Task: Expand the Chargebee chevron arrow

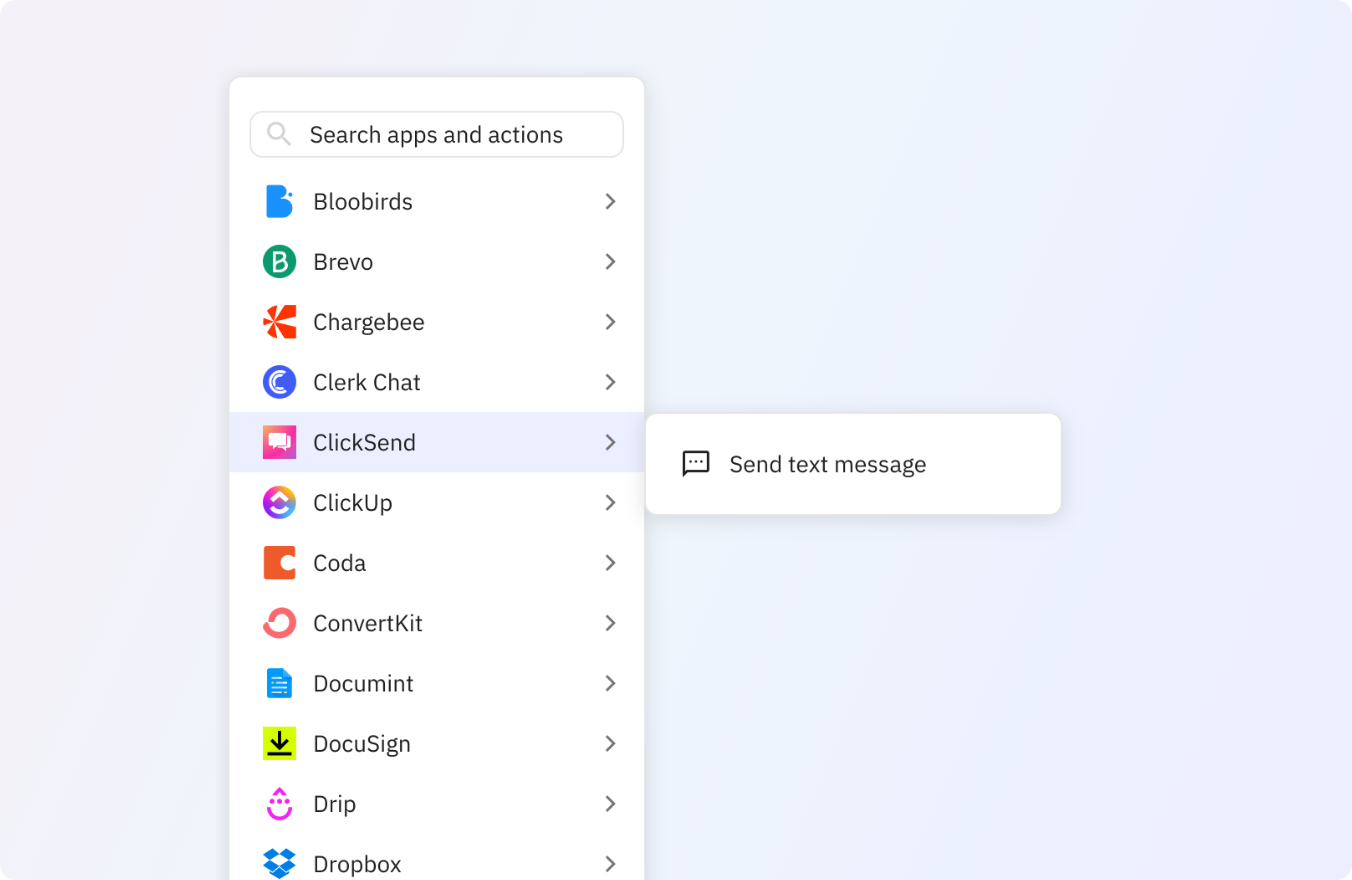Action: coord(610,322)
